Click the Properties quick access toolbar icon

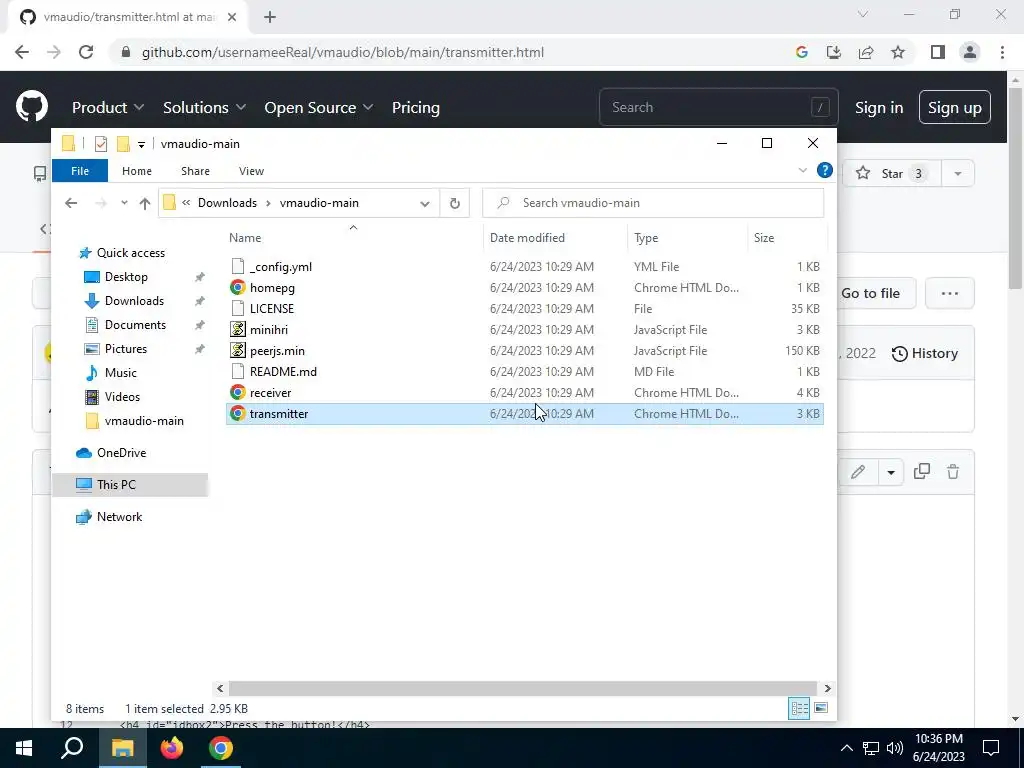(x=101, y=144)
